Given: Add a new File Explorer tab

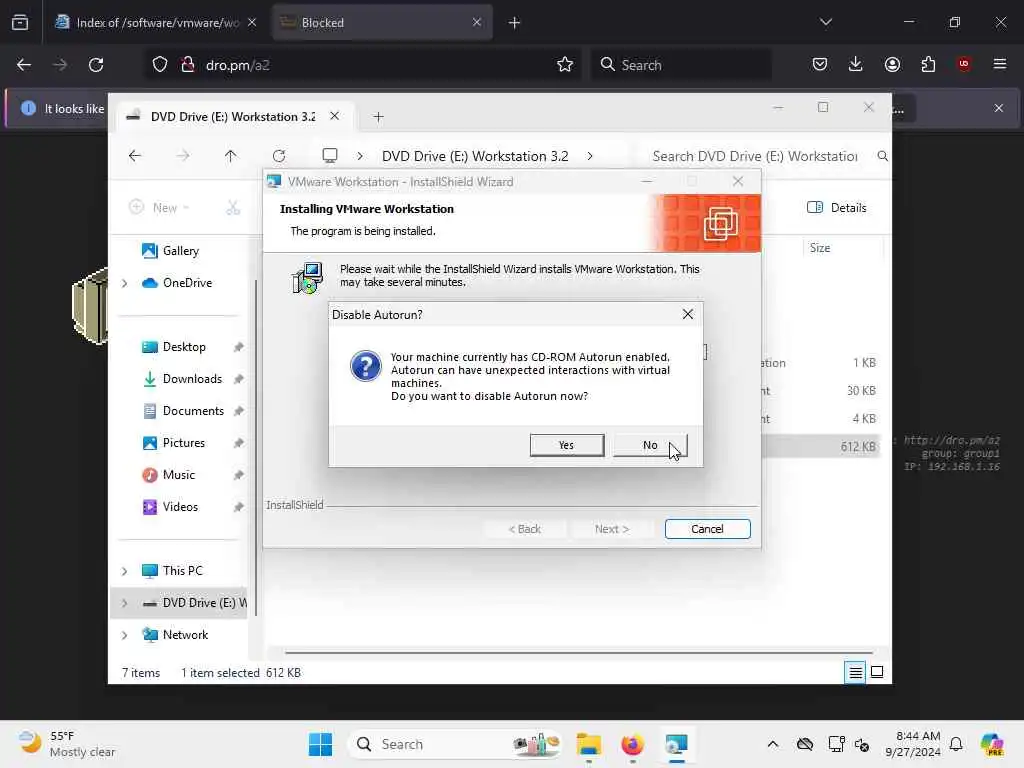Looking at the screenshot, I should [x=378, y=117].
